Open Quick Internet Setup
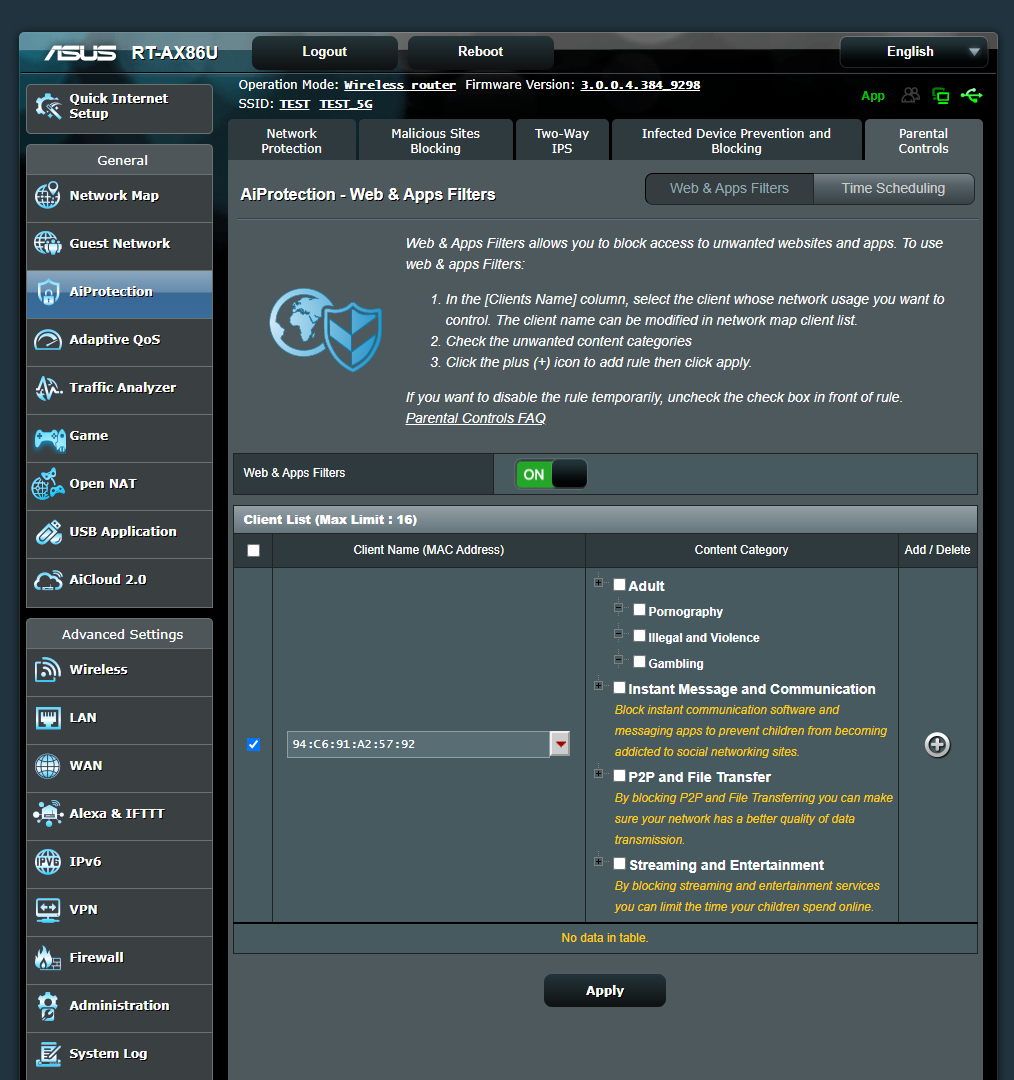The height and width of the screenshot is (1080, 1014). click(x=119, y=108)
